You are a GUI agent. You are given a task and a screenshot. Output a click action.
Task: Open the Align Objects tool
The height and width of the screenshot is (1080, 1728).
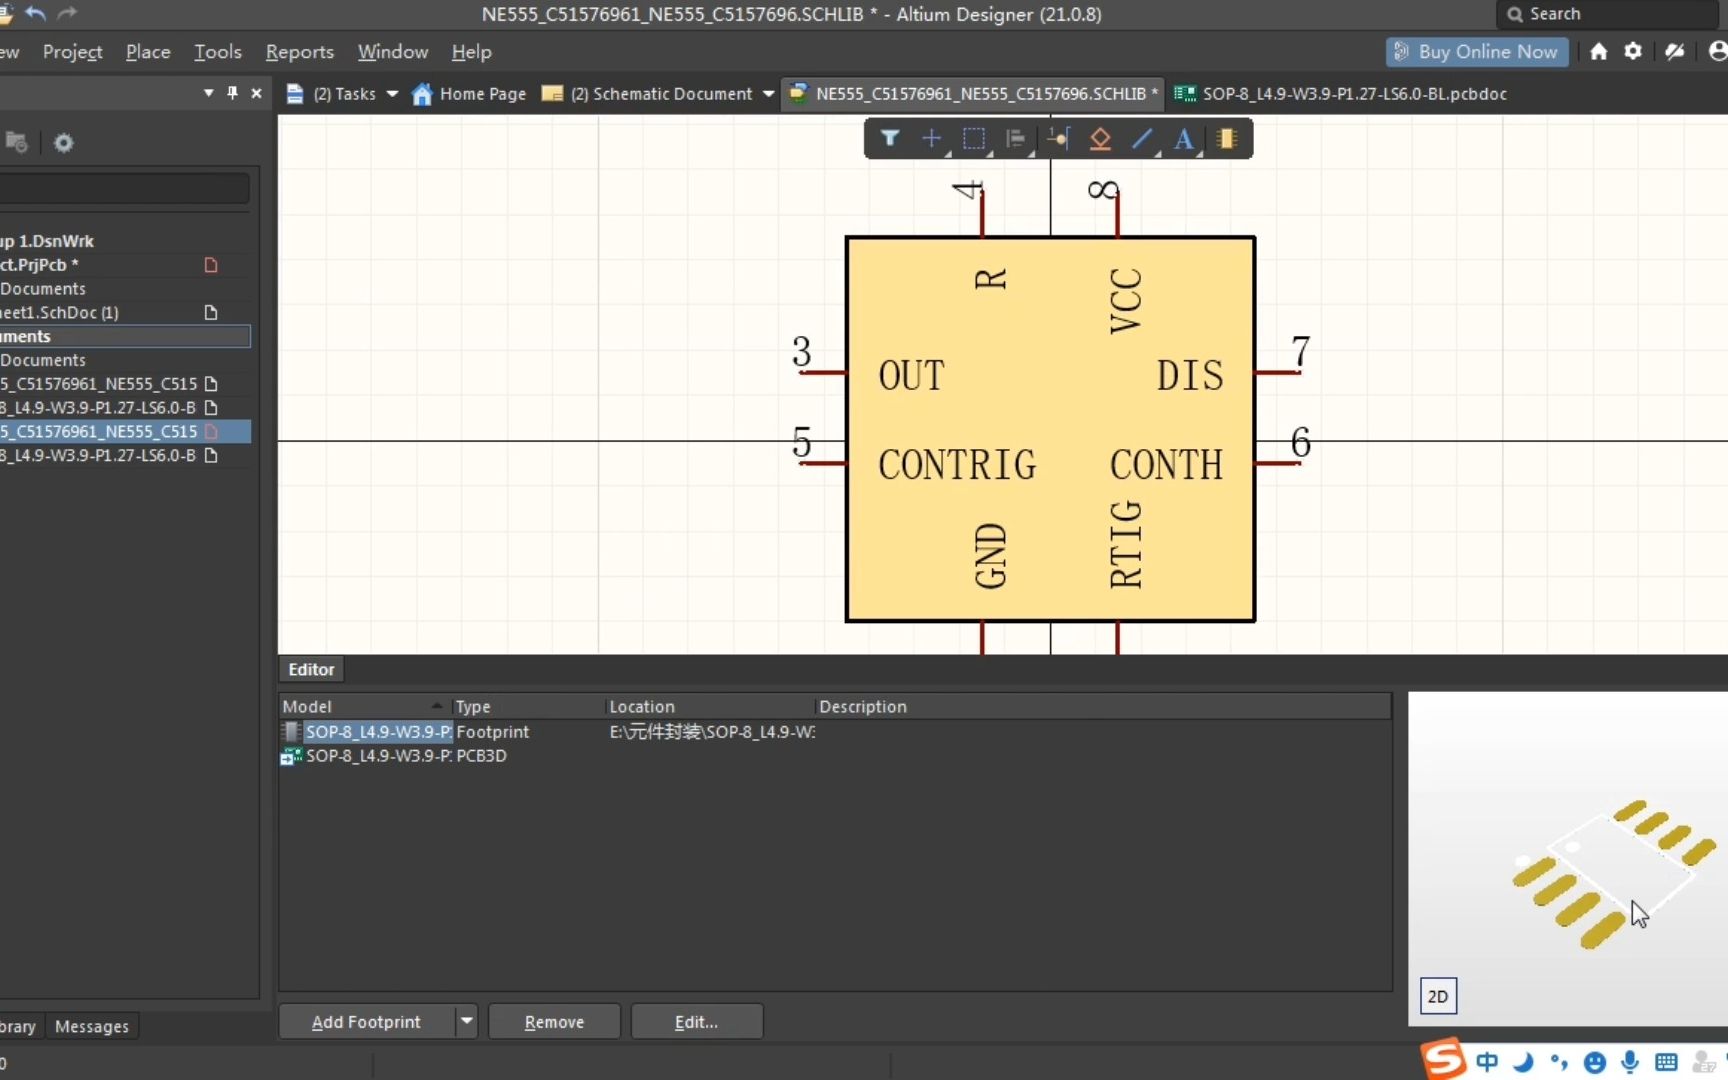[x=1016, y=138]
